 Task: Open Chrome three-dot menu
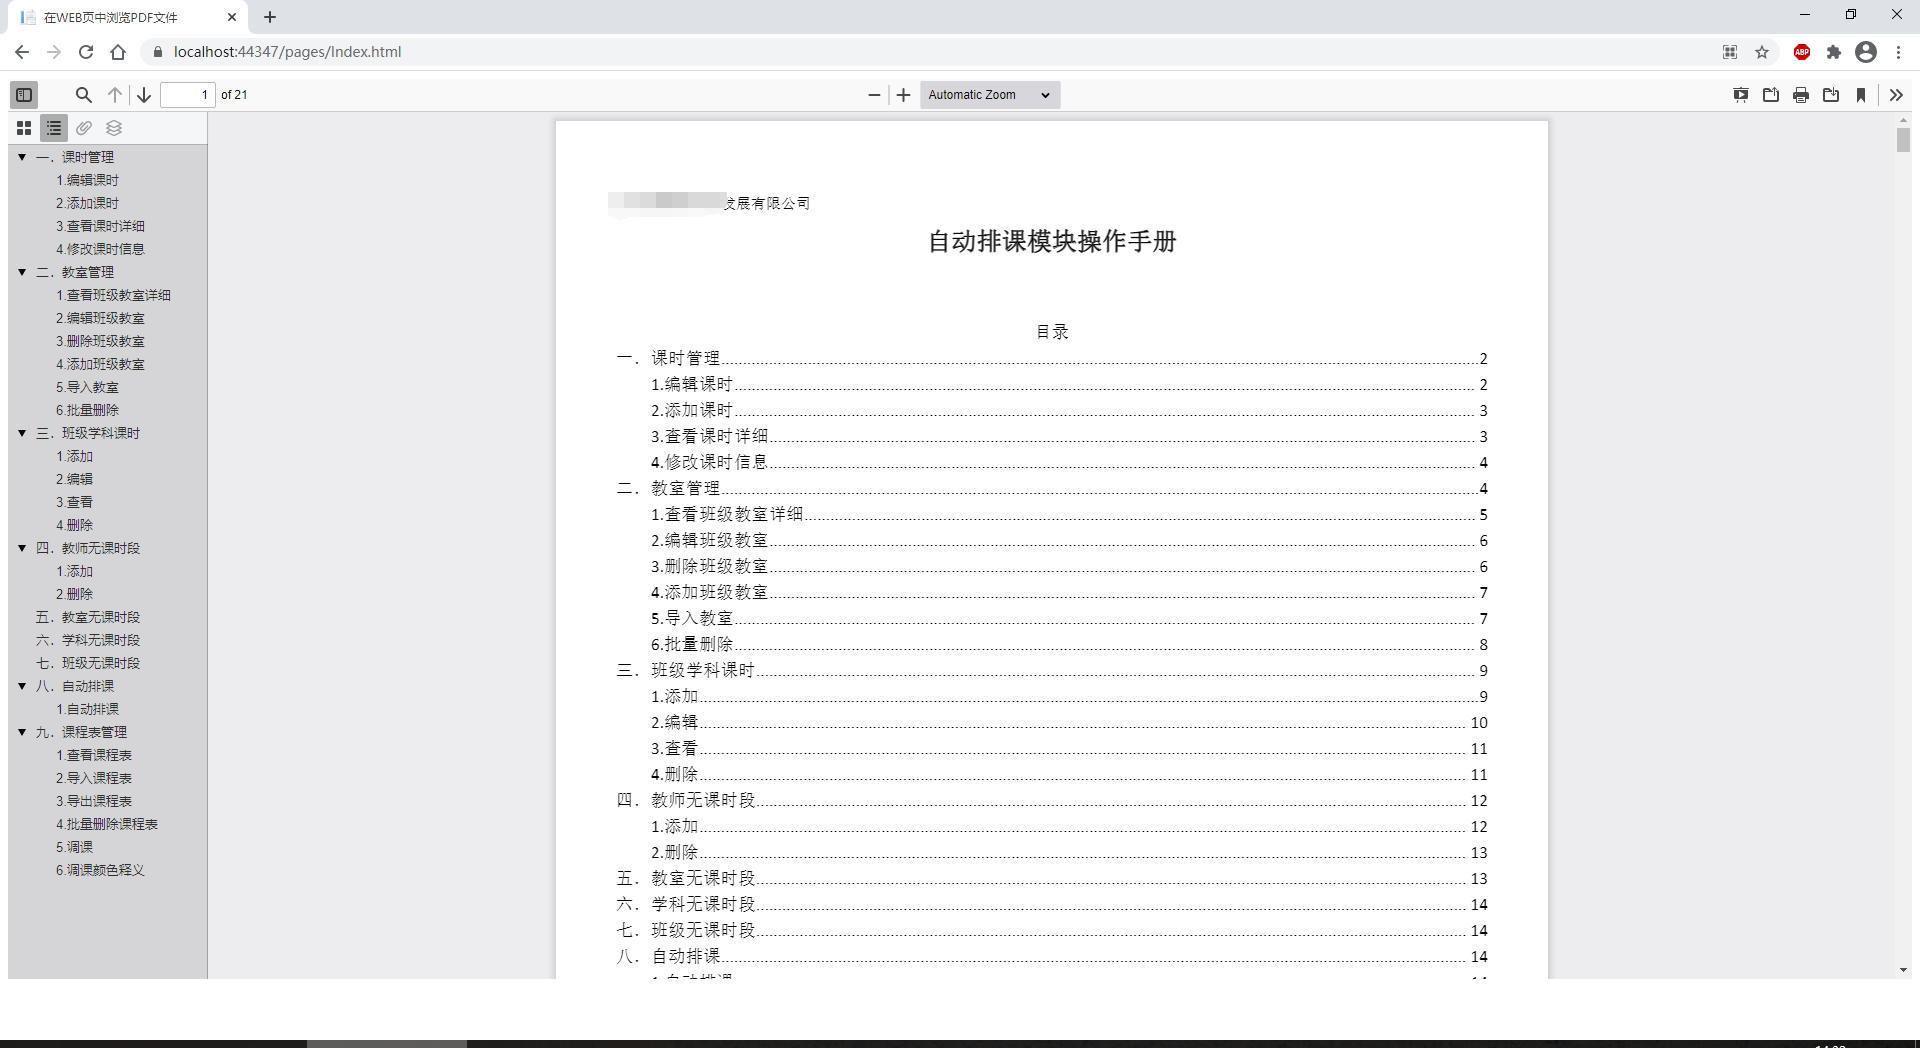tap(1898, 52)
